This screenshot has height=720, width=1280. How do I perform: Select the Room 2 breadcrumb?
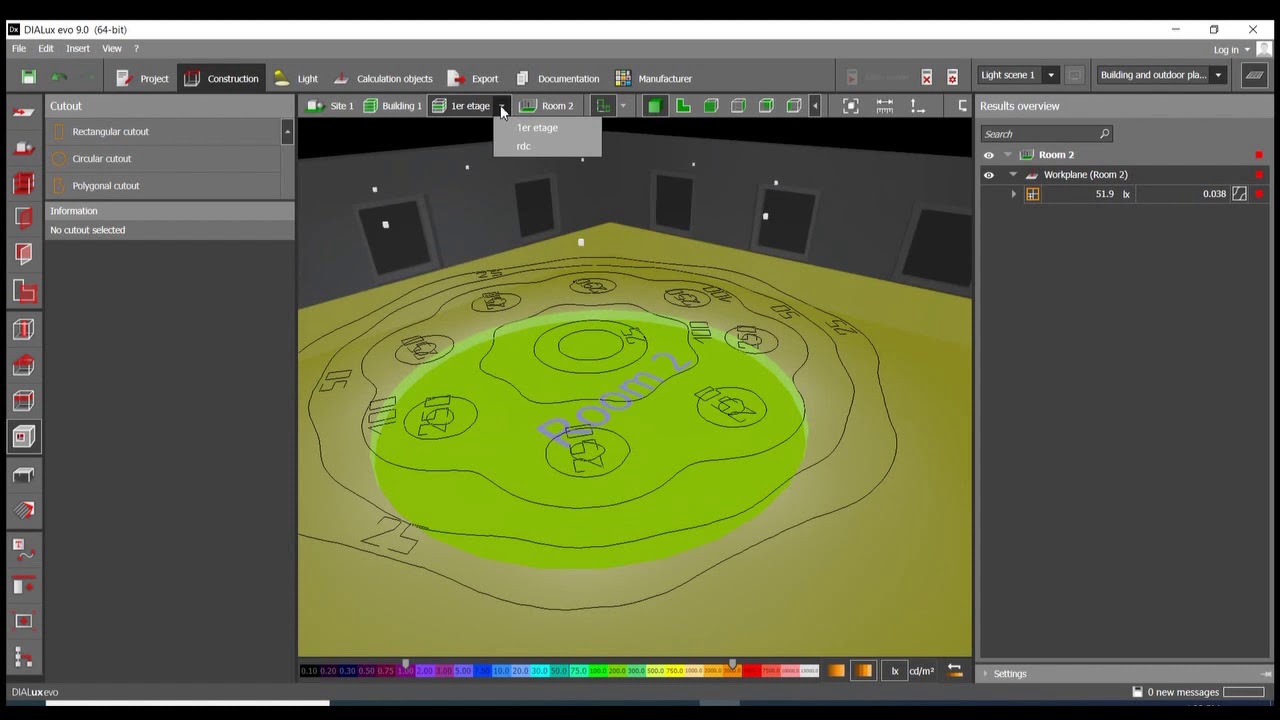point(547,105)
